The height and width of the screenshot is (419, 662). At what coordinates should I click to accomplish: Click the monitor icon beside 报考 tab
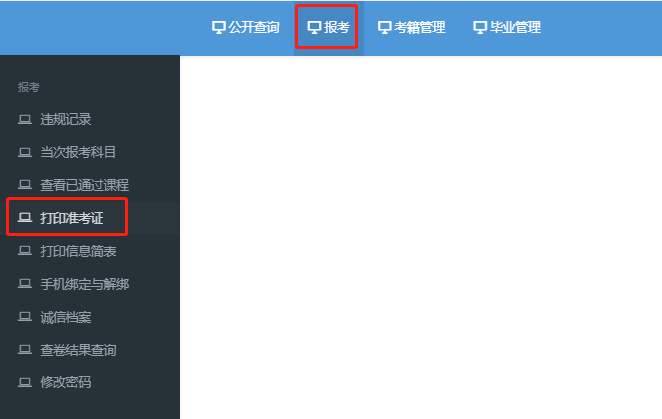pyautogui.click(x=314, y=27)
